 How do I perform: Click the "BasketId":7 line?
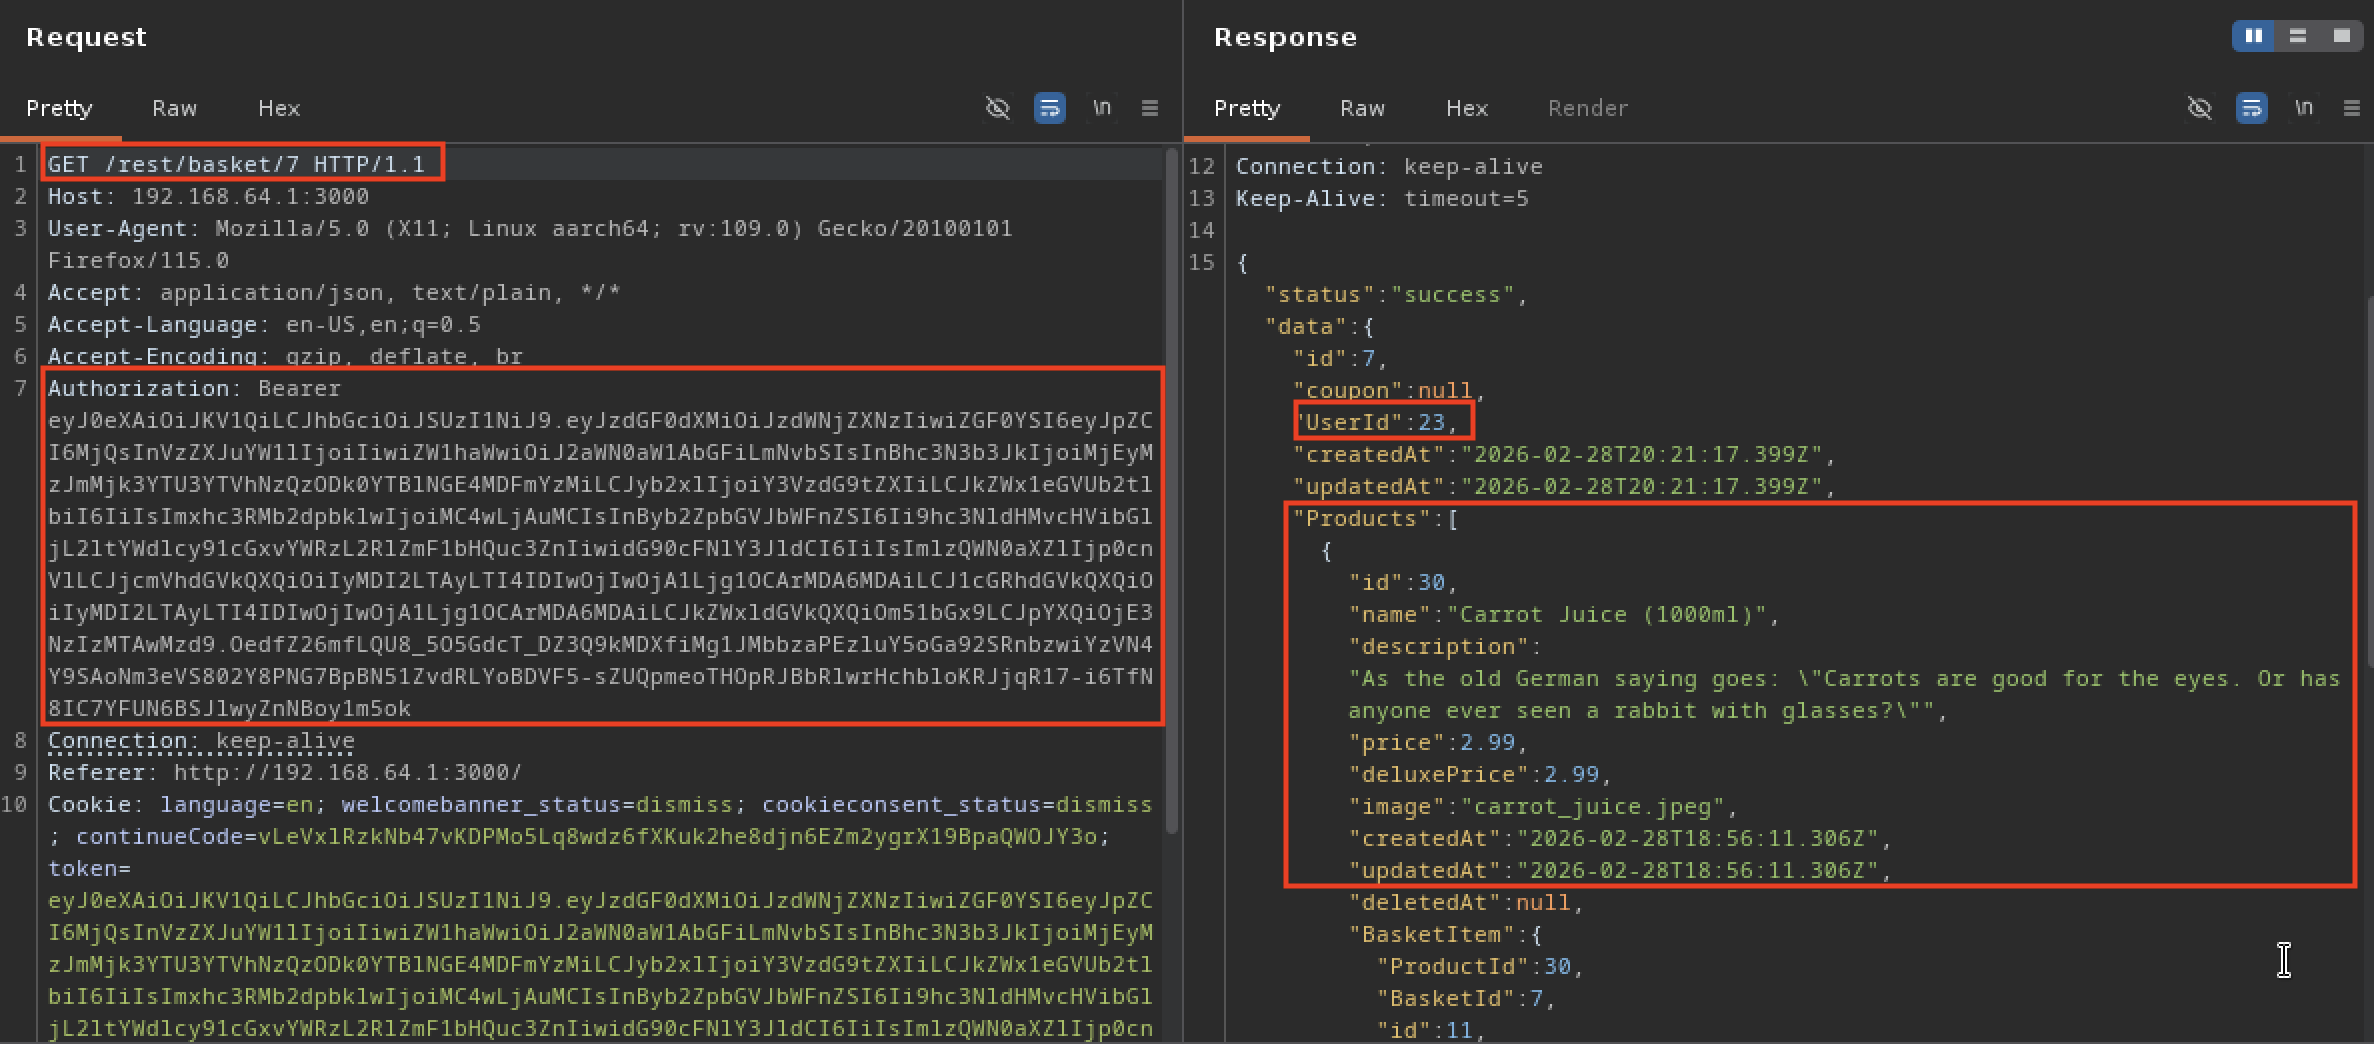(x=1466, y=998)
